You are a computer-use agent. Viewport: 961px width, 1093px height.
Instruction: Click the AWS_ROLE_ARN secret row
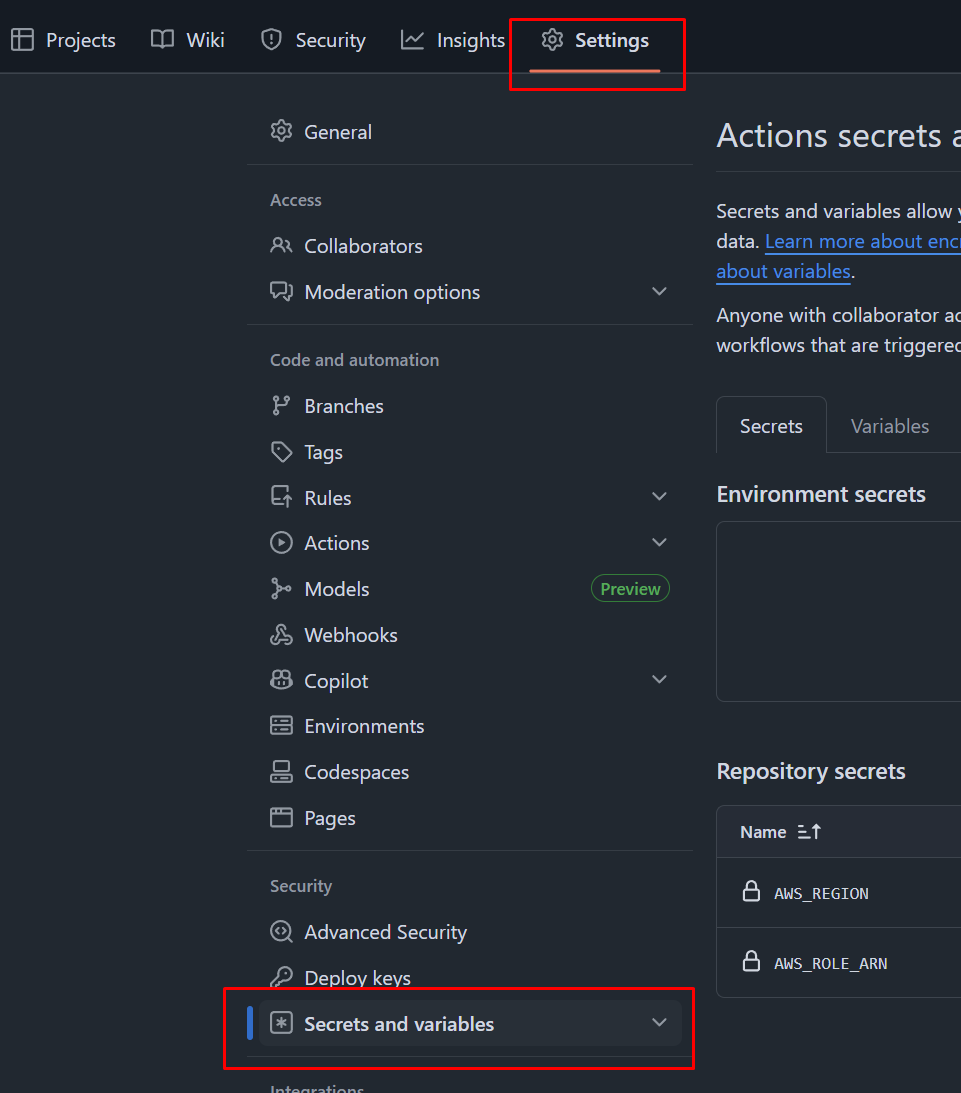coord(830,963)
